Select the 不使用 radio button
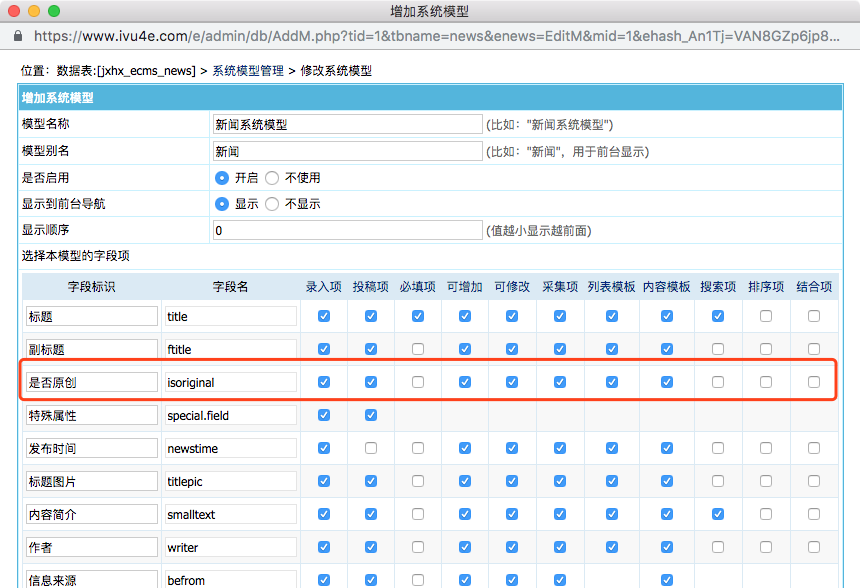The width and height of the screenshot is (860, 588). pos(272,178)
